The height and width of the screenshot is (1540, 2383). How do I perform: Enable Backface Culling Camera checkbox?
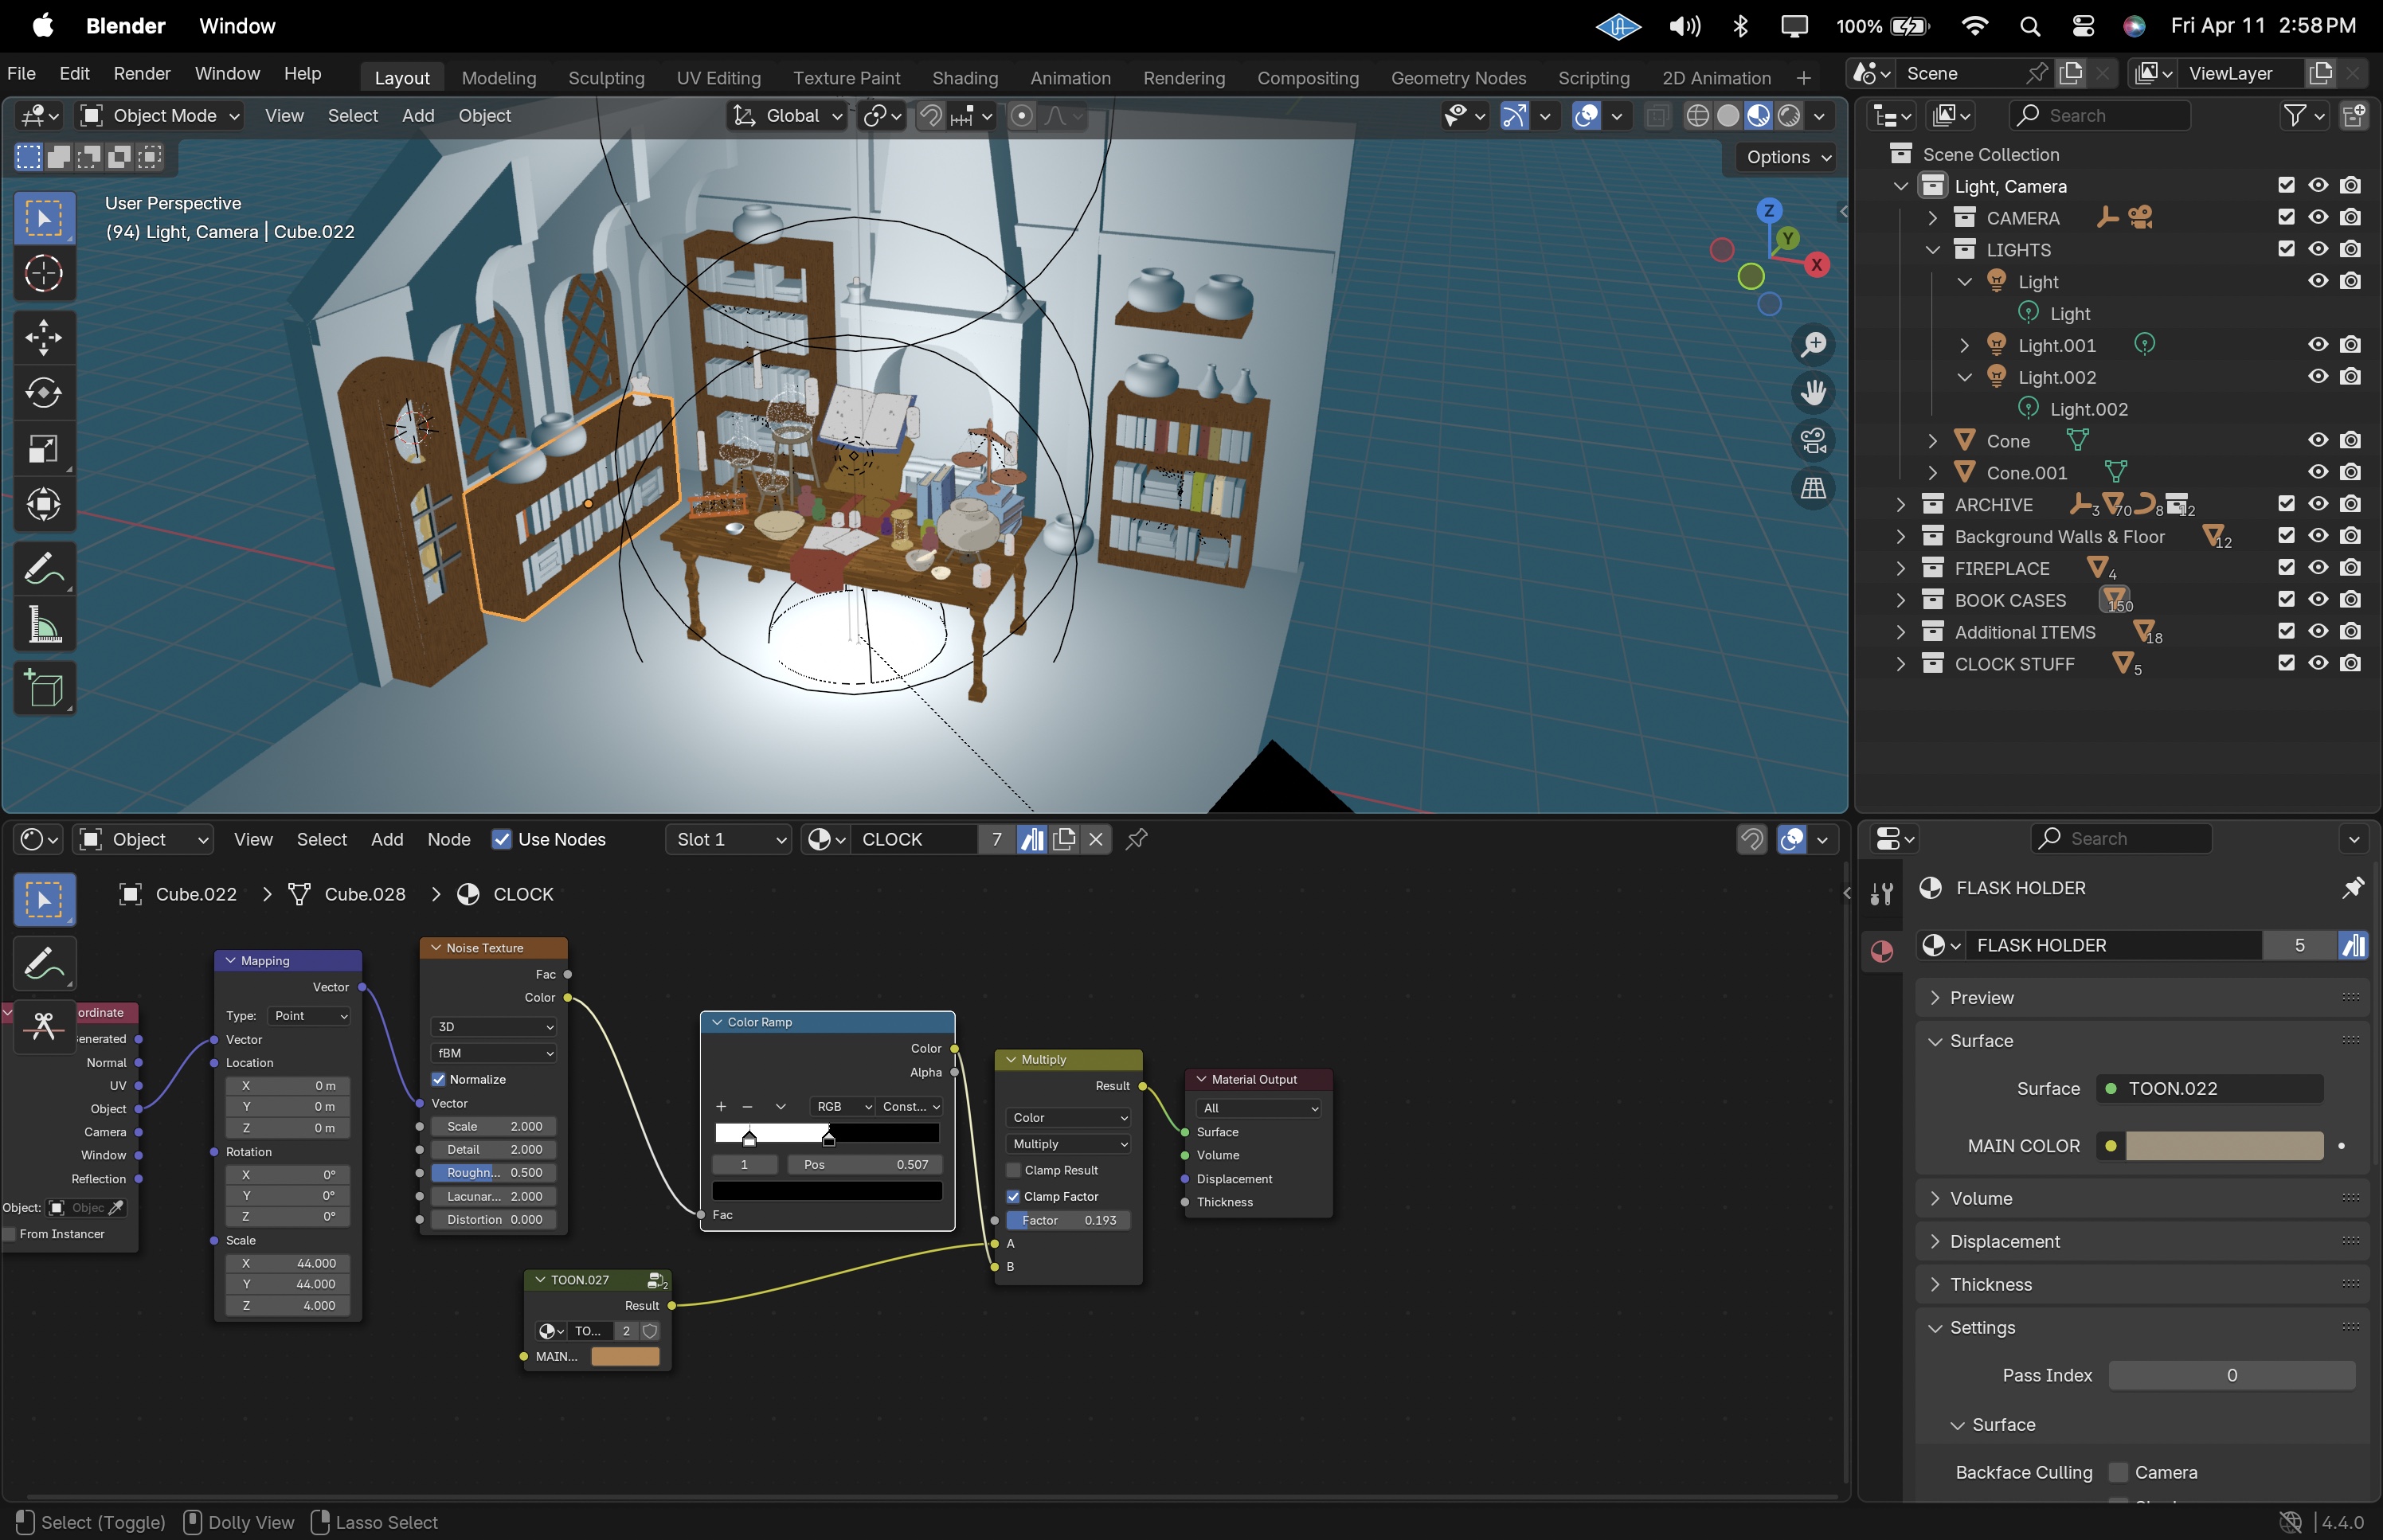click(x=2117, y=1472)
